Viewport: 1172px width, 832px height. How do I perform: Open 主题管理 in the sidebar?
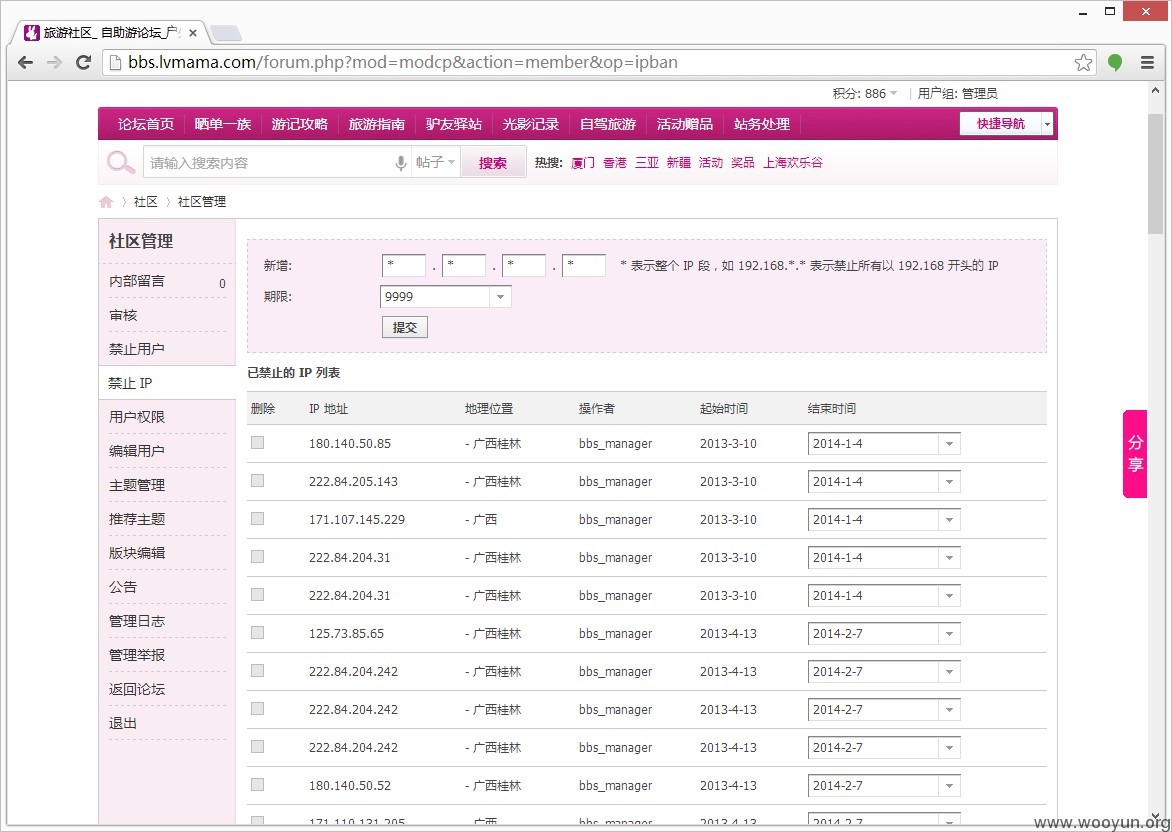[137, 485]
